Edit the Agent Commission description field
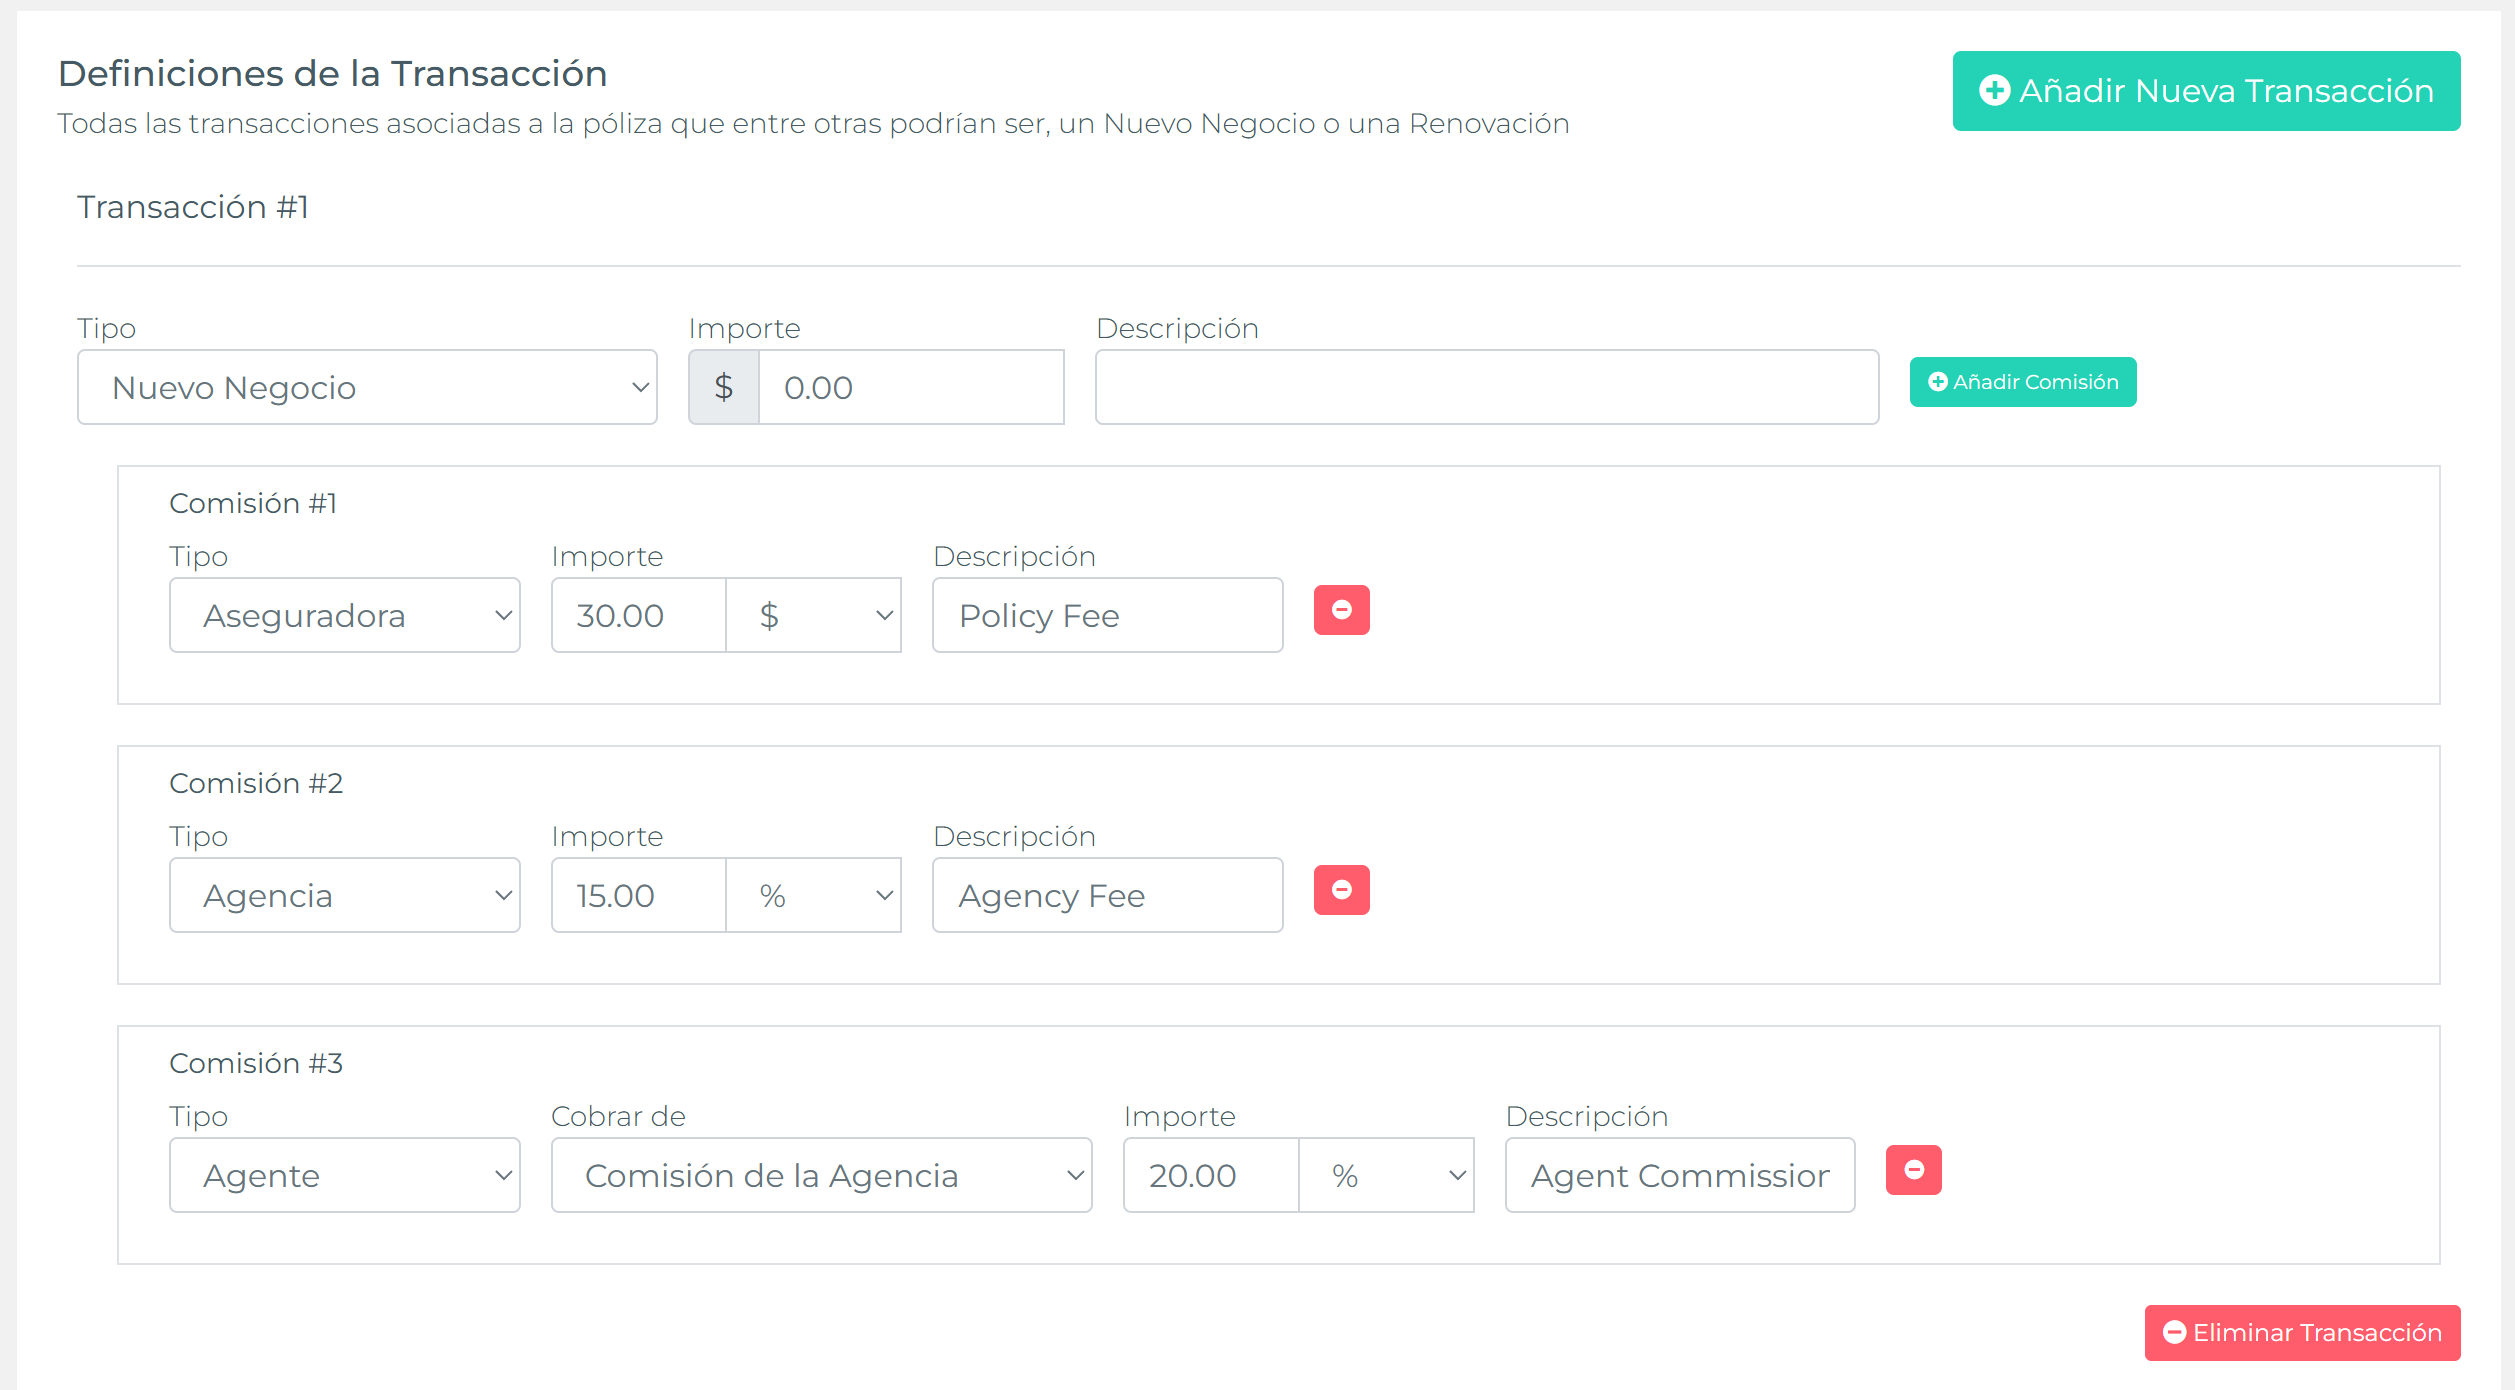The height and width of the screenshot is (1390, 2515). pyautogui.click(x=1679, y=1176)
